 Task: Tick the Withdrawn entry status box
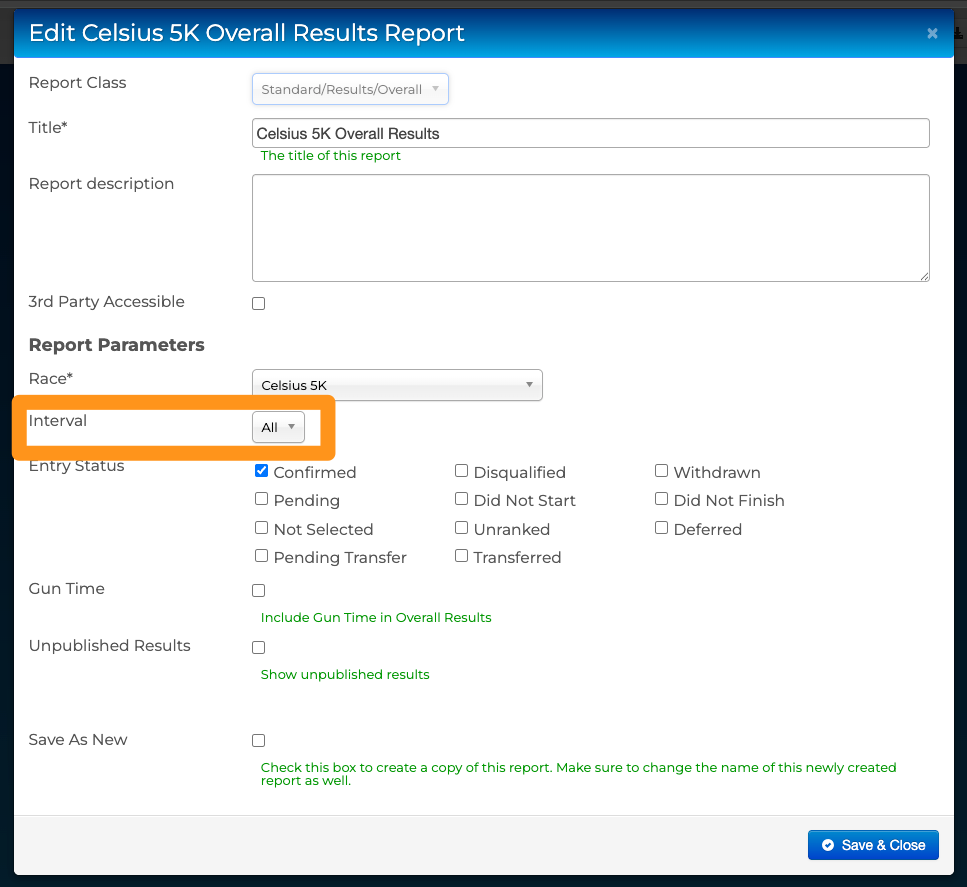pos(662,471)
